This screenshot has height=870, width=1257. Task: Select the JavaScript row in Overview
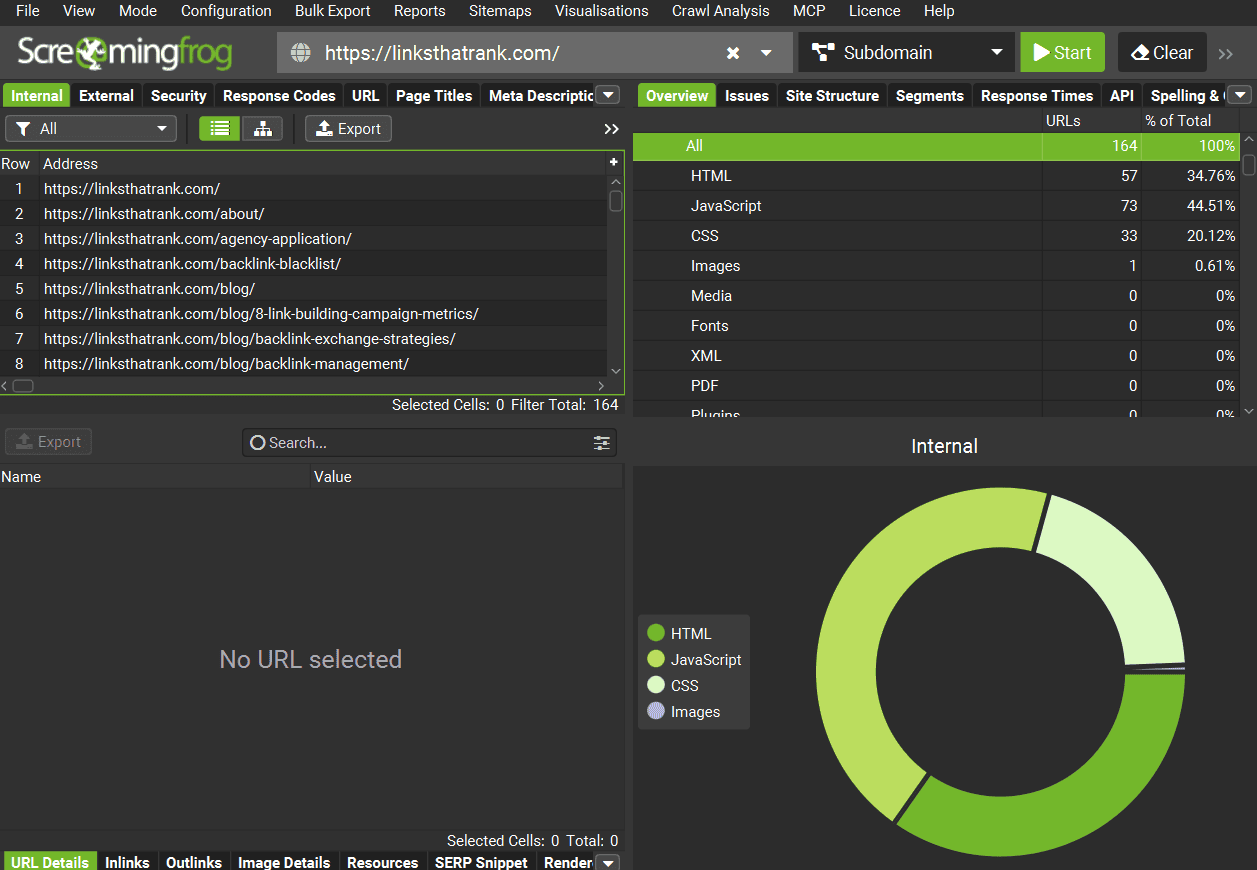(x=936, y=206)
